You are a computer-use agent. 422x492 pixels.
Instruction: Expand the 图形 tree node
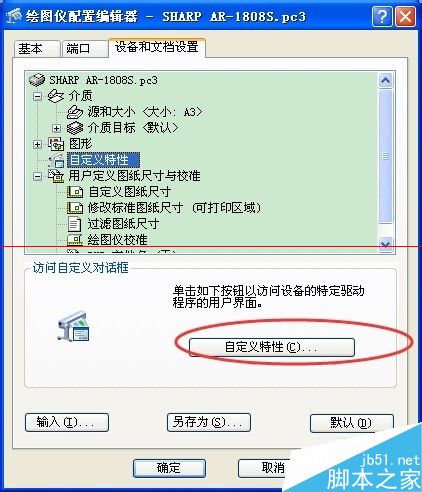38,144
